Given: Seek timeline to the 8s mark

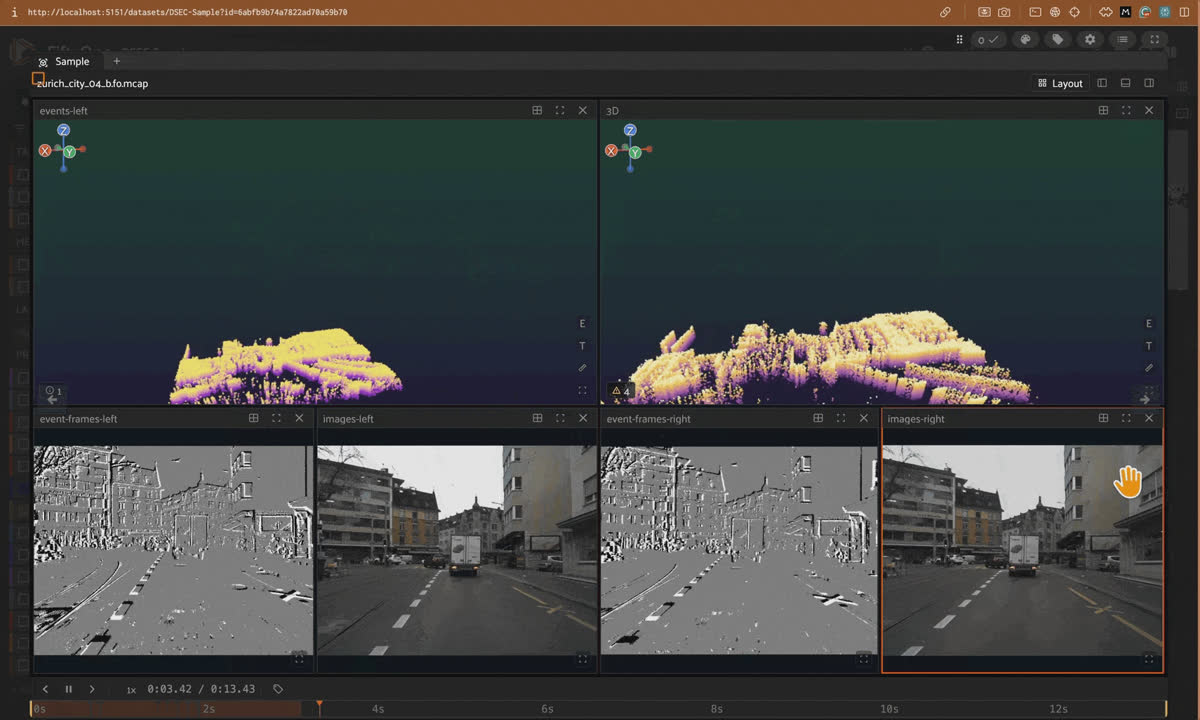Looking at the screenshot, I should [717, 709].
